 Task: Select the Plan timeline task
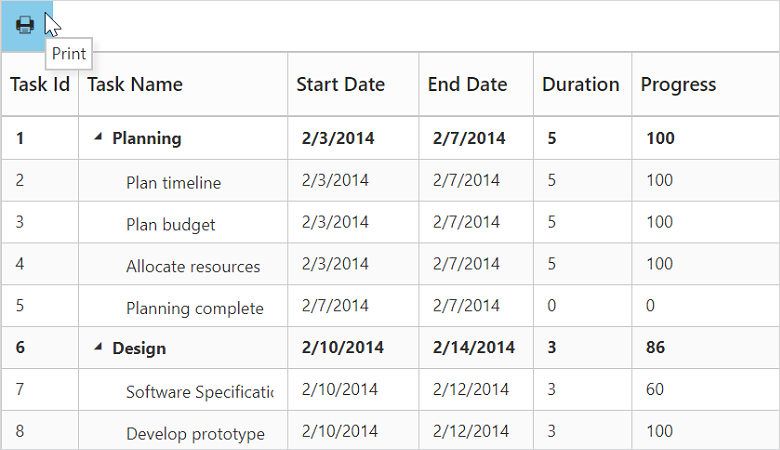pyautogui.click(x=173, y=183)
